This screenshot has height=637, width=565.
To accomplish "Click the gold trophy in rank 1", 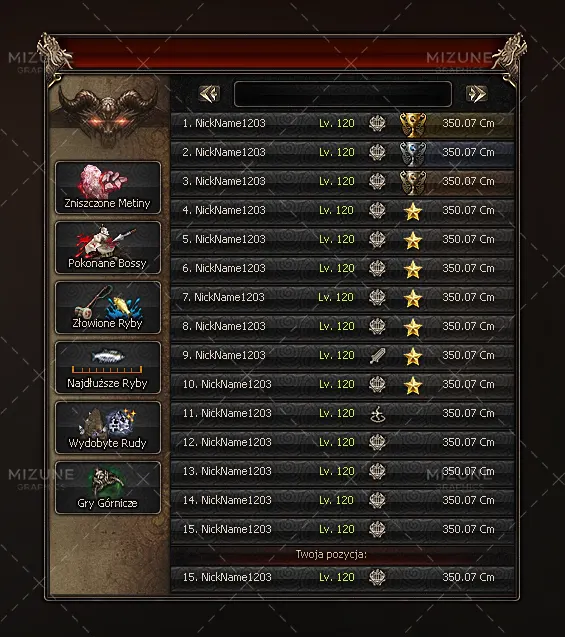I will pos(413,124).
